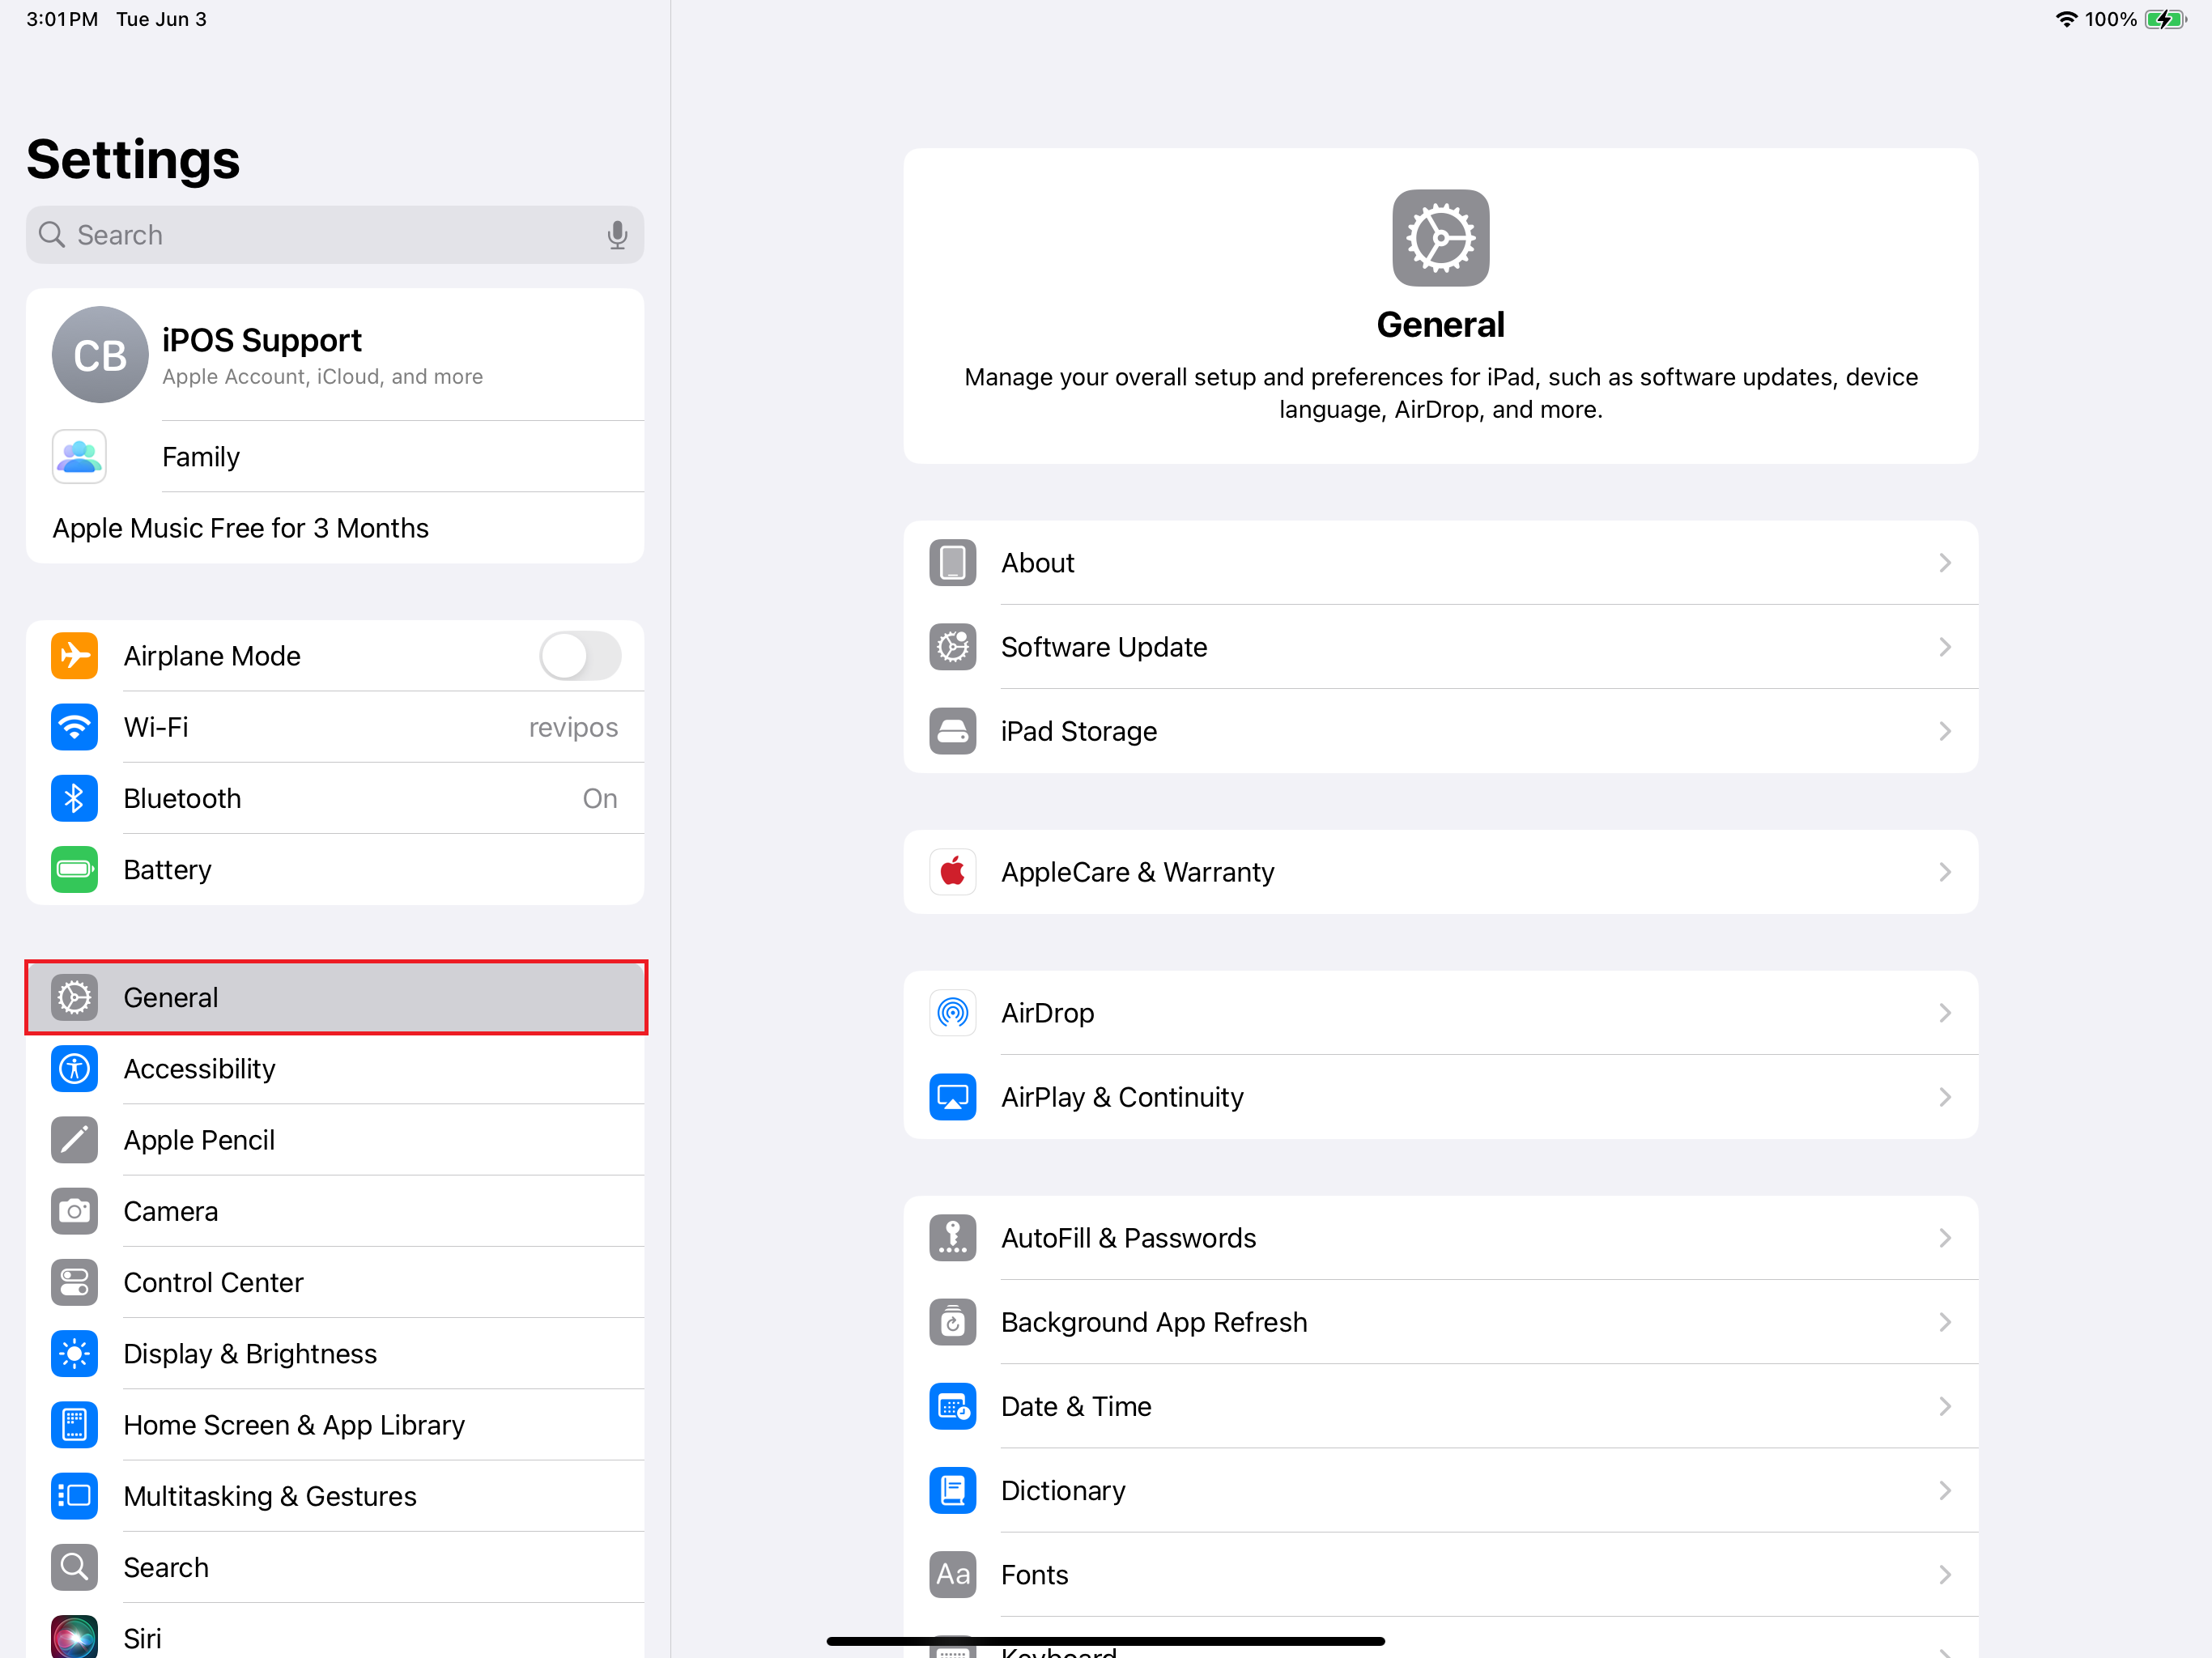This screenshot has height=1658, width=2212.
Task: Tap Apple Music Free for 3 Months
Action: click(x=335, y=528)
